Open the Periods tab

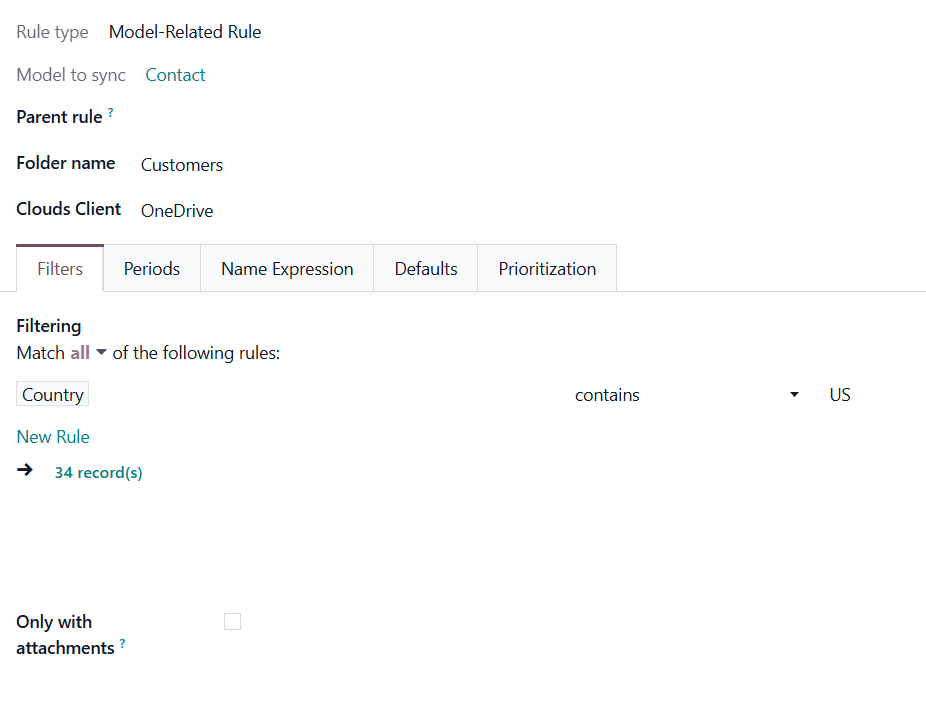[x=152, y=269]
